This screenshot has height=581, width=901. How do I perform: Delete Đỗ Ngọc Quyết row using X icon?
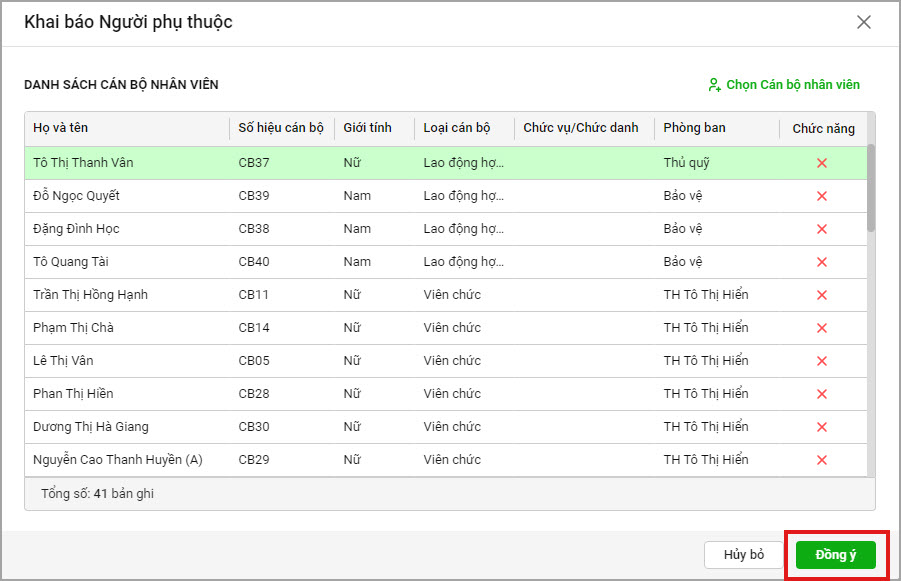822,196
